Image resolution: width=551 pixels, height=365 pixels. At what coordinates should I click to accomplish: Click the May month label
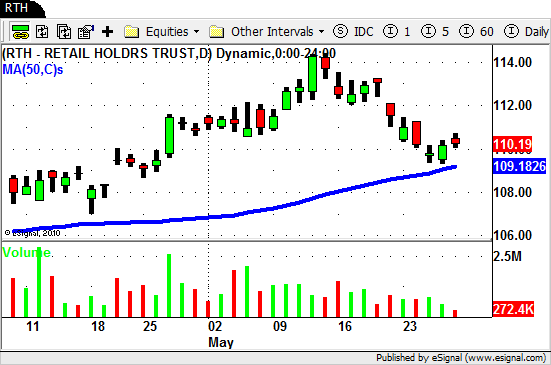221,343
